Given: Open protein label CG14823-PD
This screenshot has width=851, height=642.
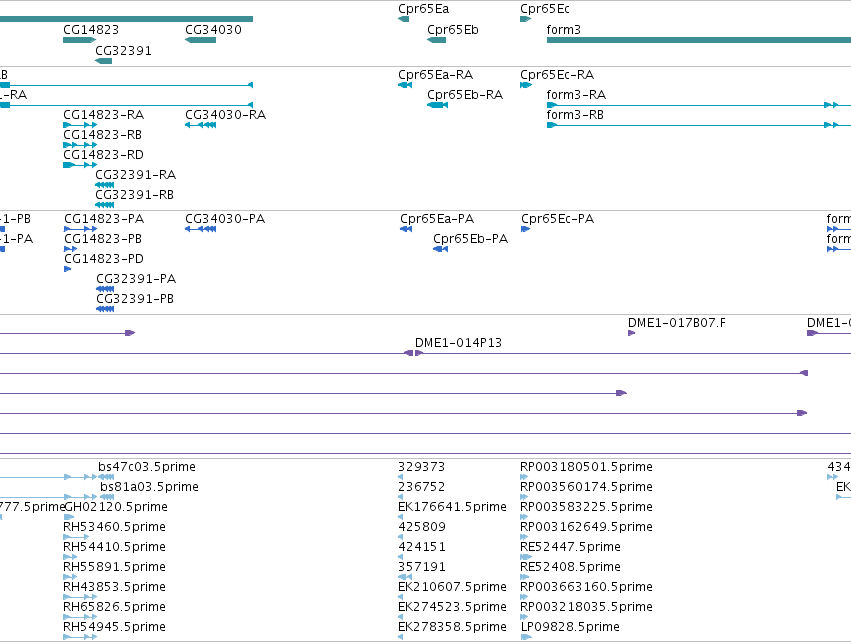Looking at the screenshot, I should click(x=104, y=259).
